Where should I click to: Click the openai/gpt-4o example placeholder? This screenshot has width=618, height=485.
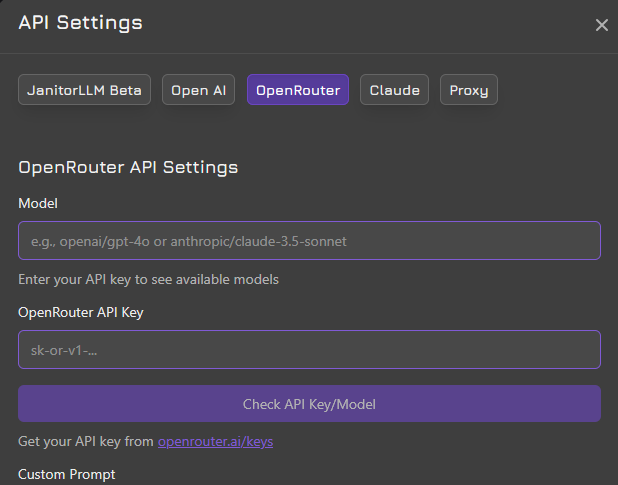[x=189, y=241]
